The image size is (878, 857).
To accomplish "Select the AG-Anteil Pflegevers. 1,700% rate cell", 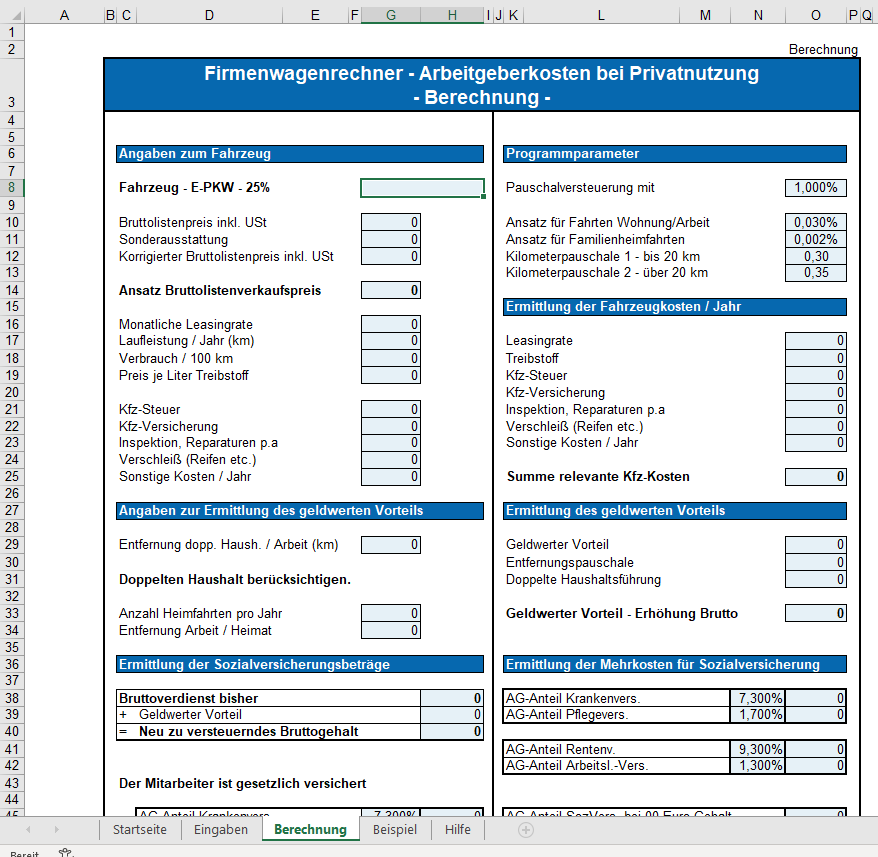I will (758, 715).
